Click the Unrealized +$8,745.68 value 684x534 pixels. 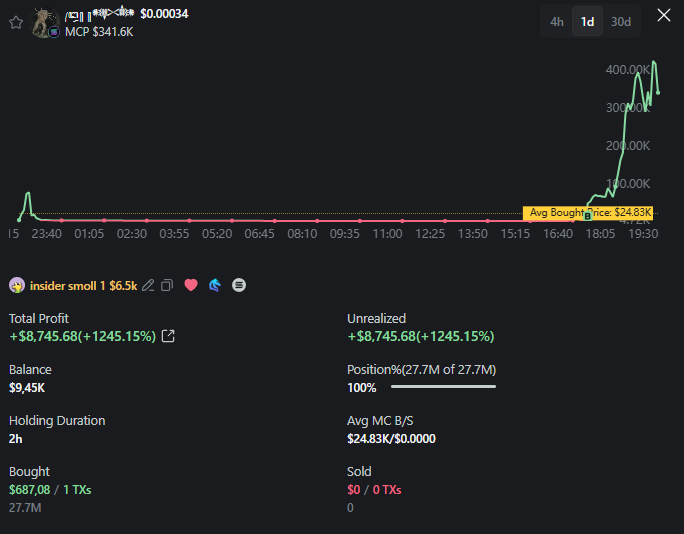pyautogui.click(x=421, y=336)
